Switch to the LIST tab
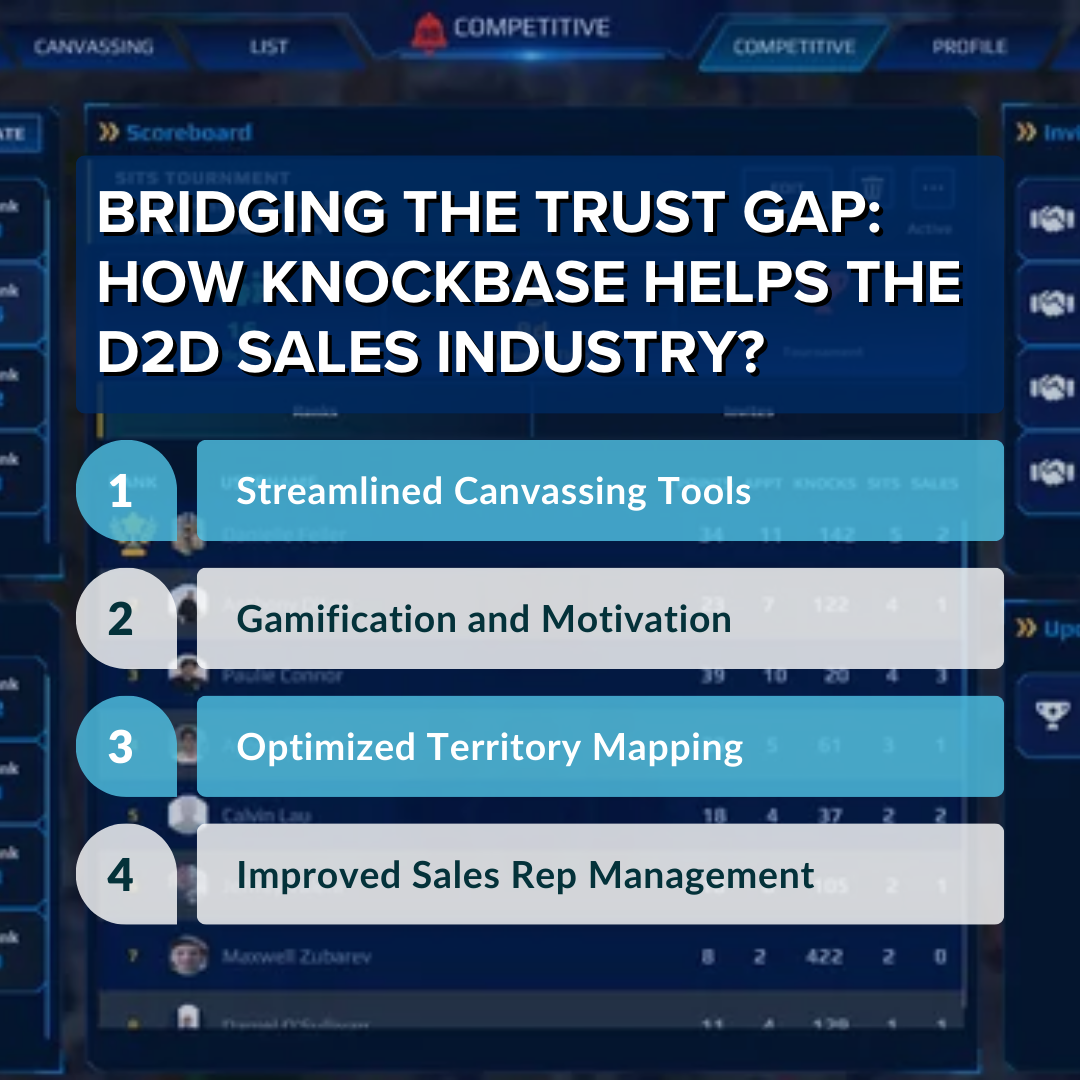This screenshot has height=1080, width=1080. click(x=269, y=47)
